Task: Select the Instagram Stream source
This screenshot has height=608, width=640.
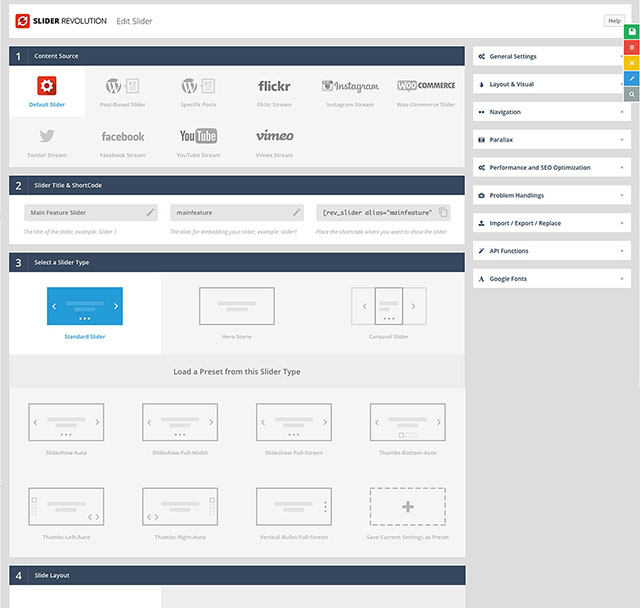Action: pos(350,92)
